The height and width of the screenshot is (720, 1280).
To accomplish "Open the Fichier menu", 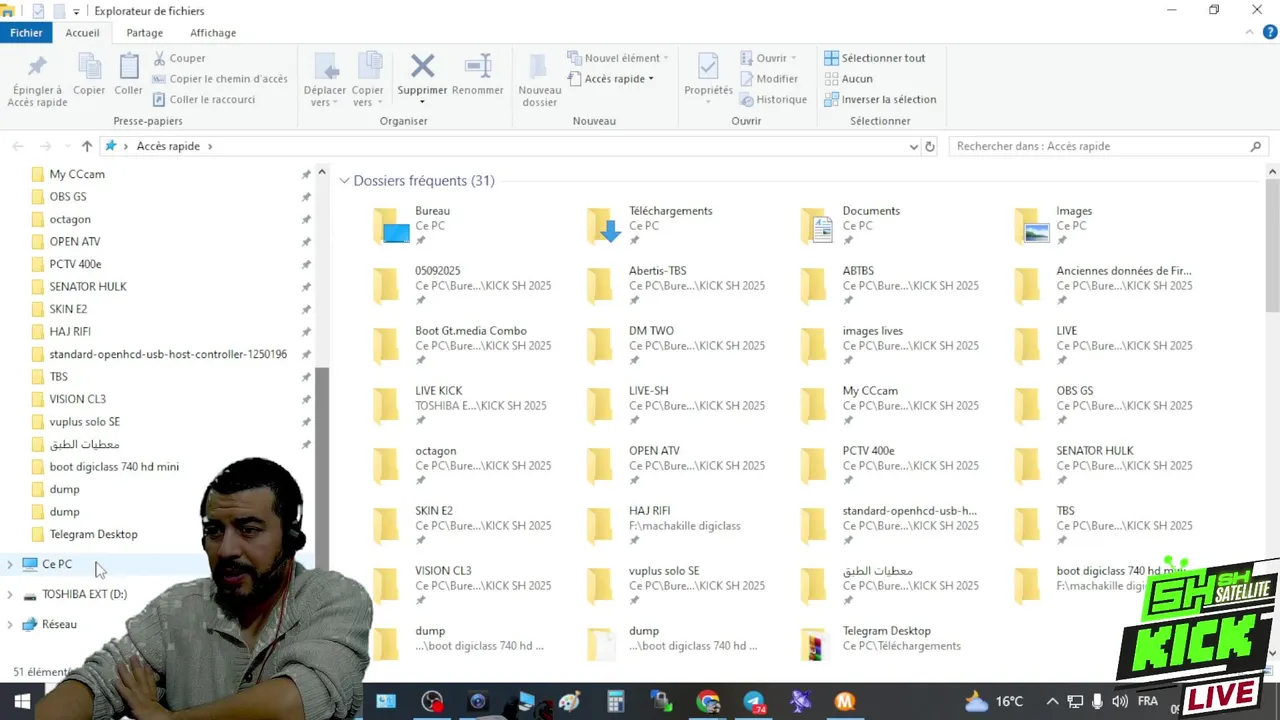I will tap(27, 33).
